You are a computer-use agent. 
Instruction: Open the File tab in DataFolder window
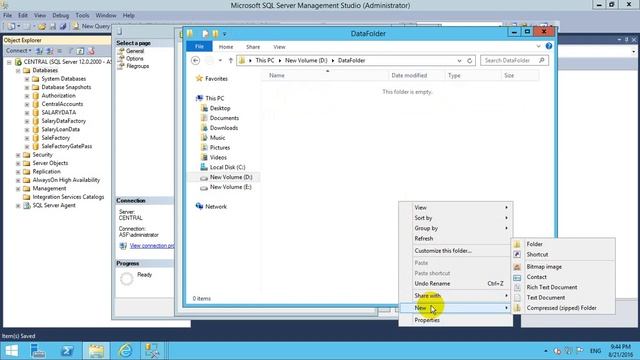pos(199,47)
